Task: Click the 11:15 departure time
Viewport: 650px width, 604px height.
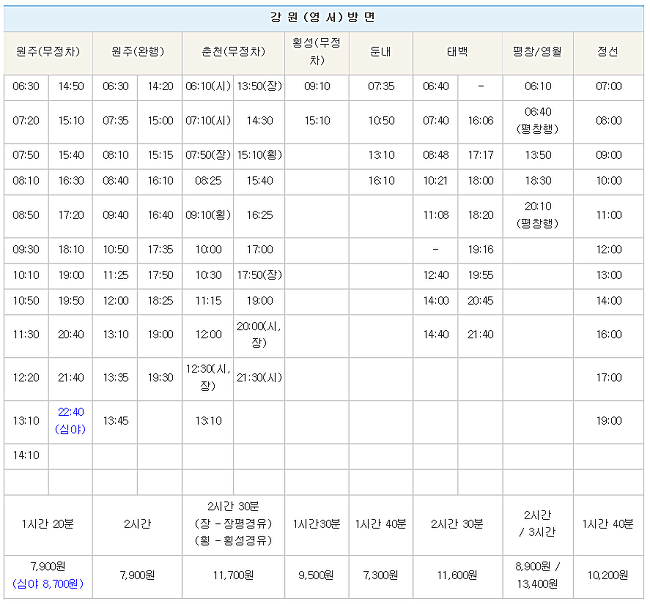Action: pyautogui.click(x=208, y=301)
